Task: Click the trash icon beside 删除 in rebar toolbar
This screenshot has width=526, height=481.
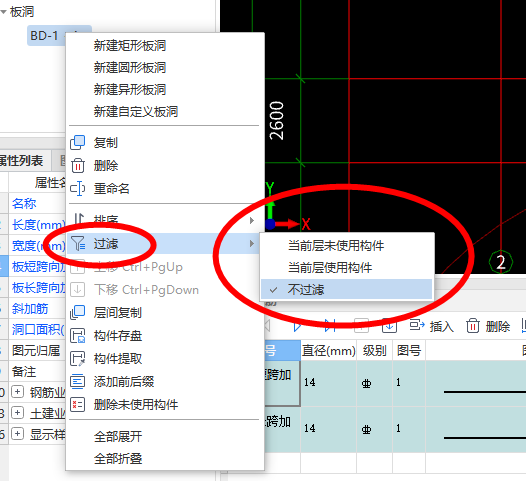Action: point(473,326)
